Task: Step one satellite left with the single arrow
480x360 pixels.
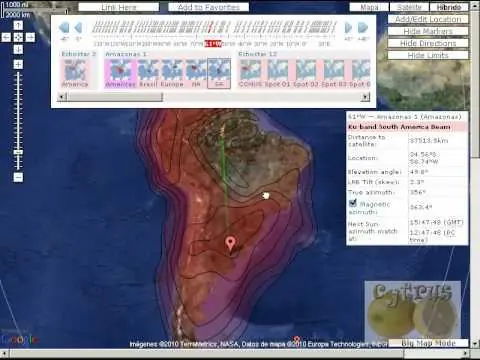Action: pyautogui.click(x=78, y=28)
